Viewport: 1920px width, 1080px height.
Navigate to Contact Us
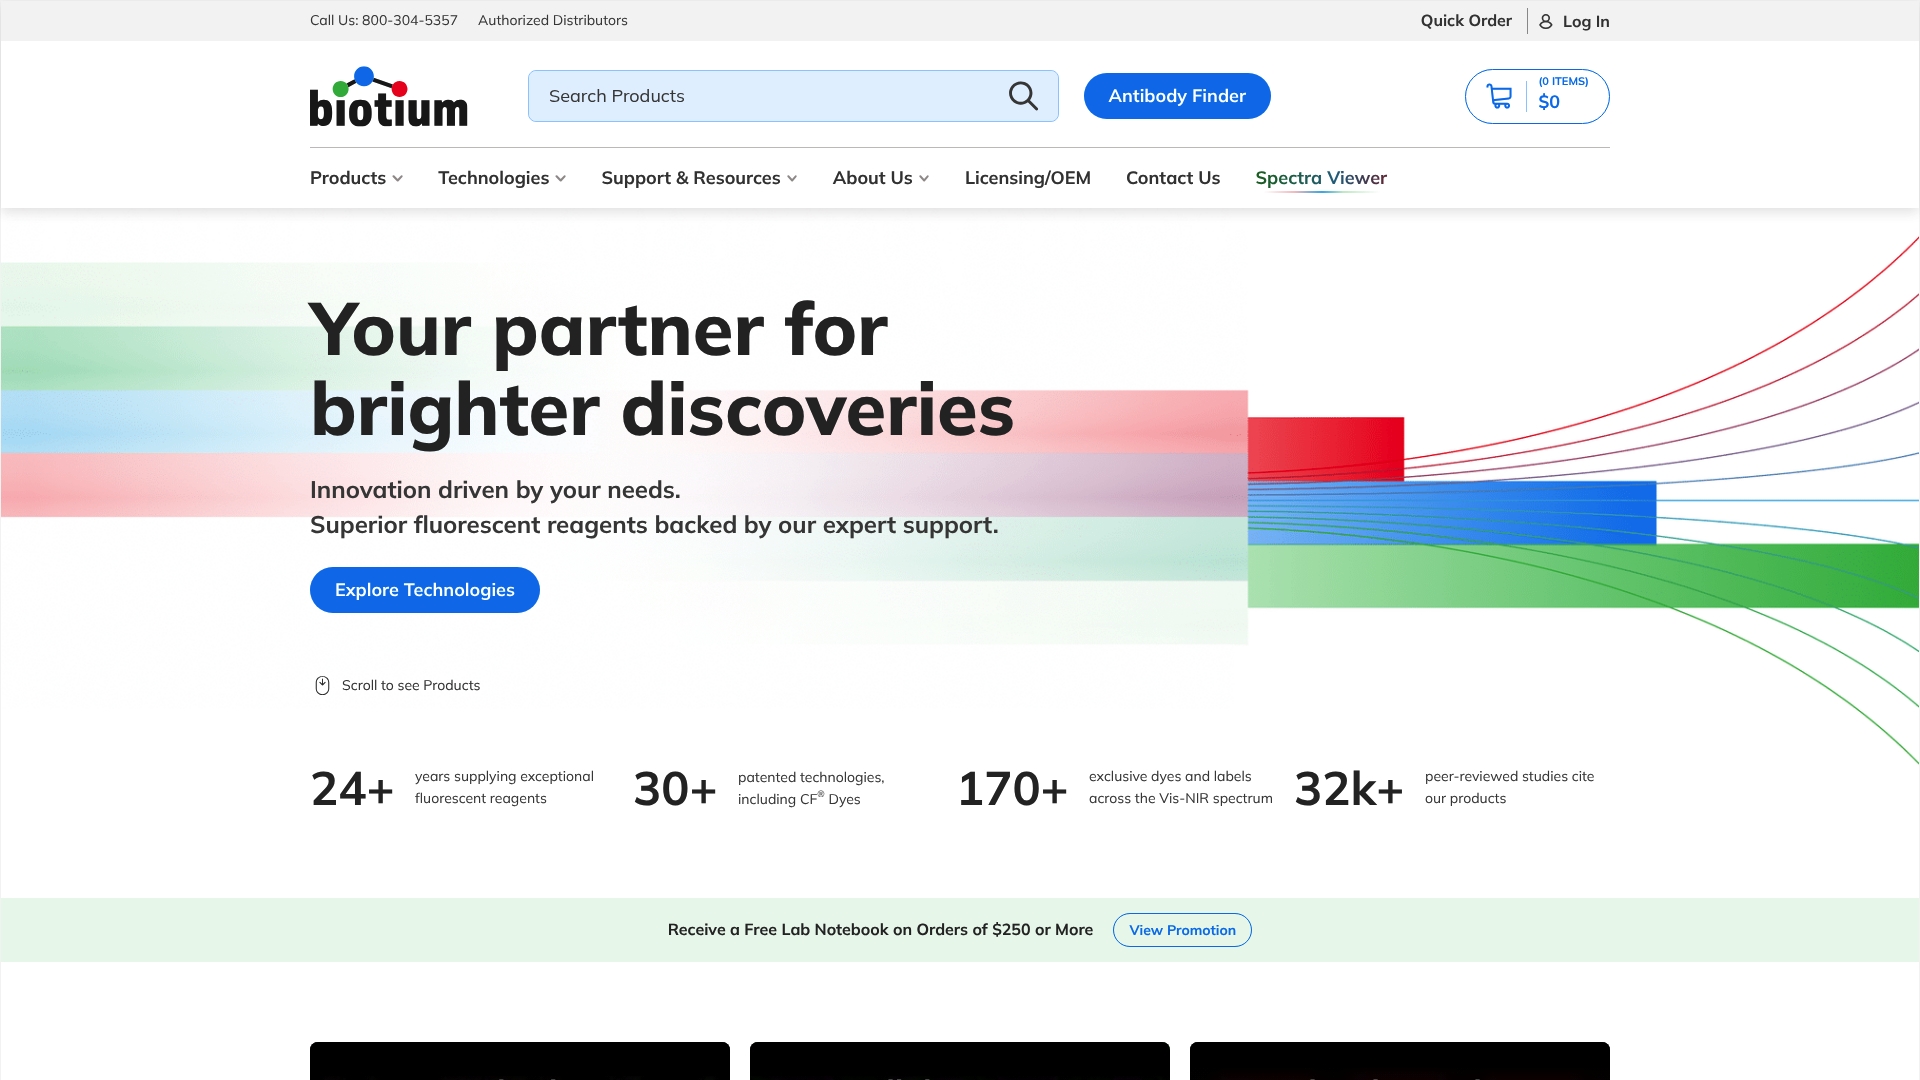(x=1172, y=177)
